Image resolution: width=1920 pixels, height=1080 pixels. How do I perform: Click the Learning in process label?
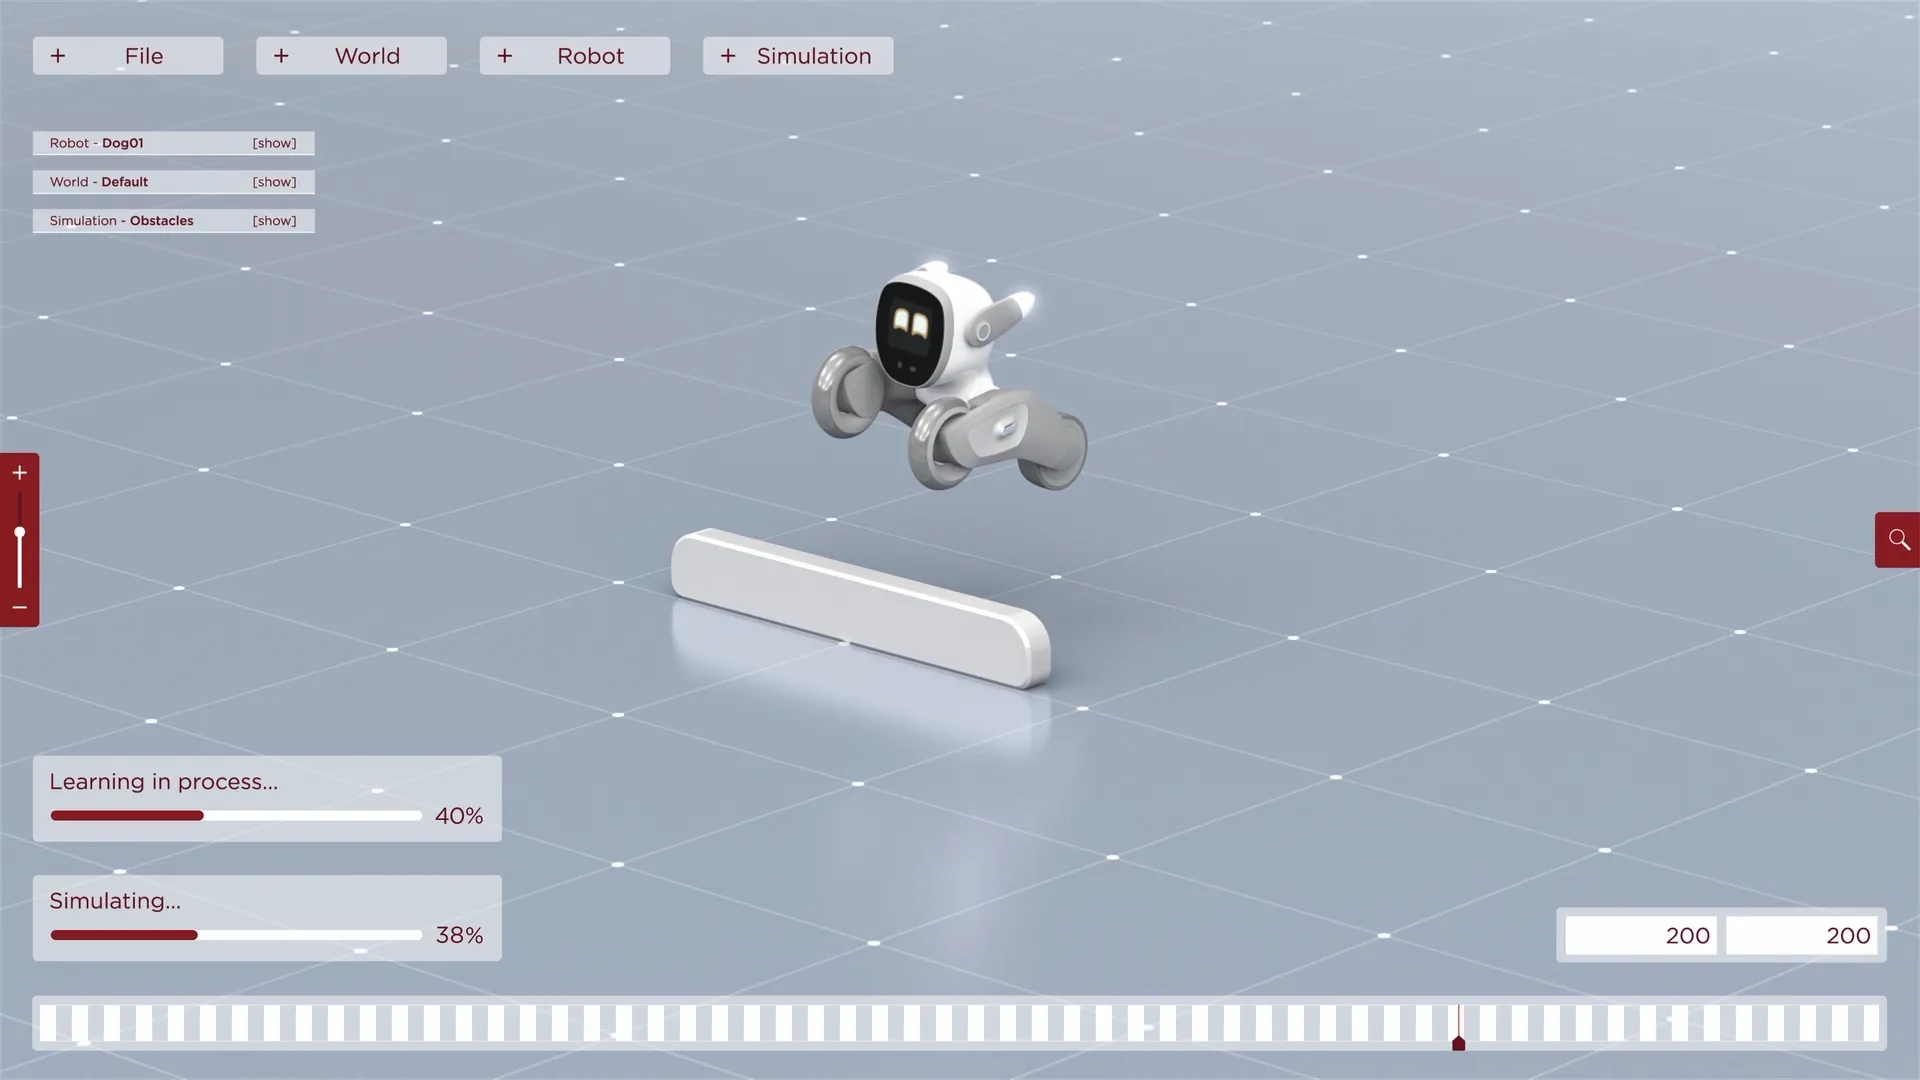pyautogui.click(x=164, y=782)
